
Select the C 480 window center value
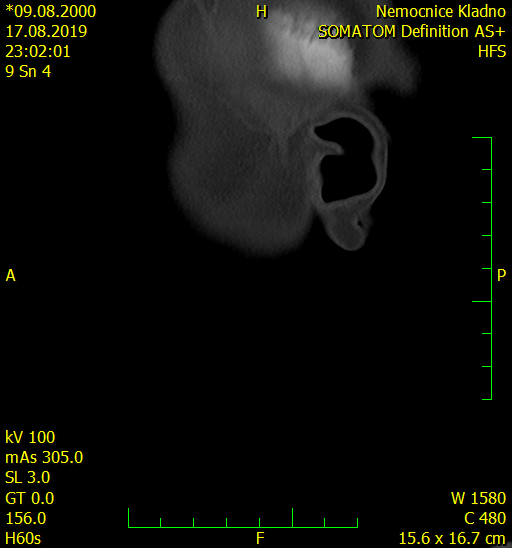coord(485,518)
